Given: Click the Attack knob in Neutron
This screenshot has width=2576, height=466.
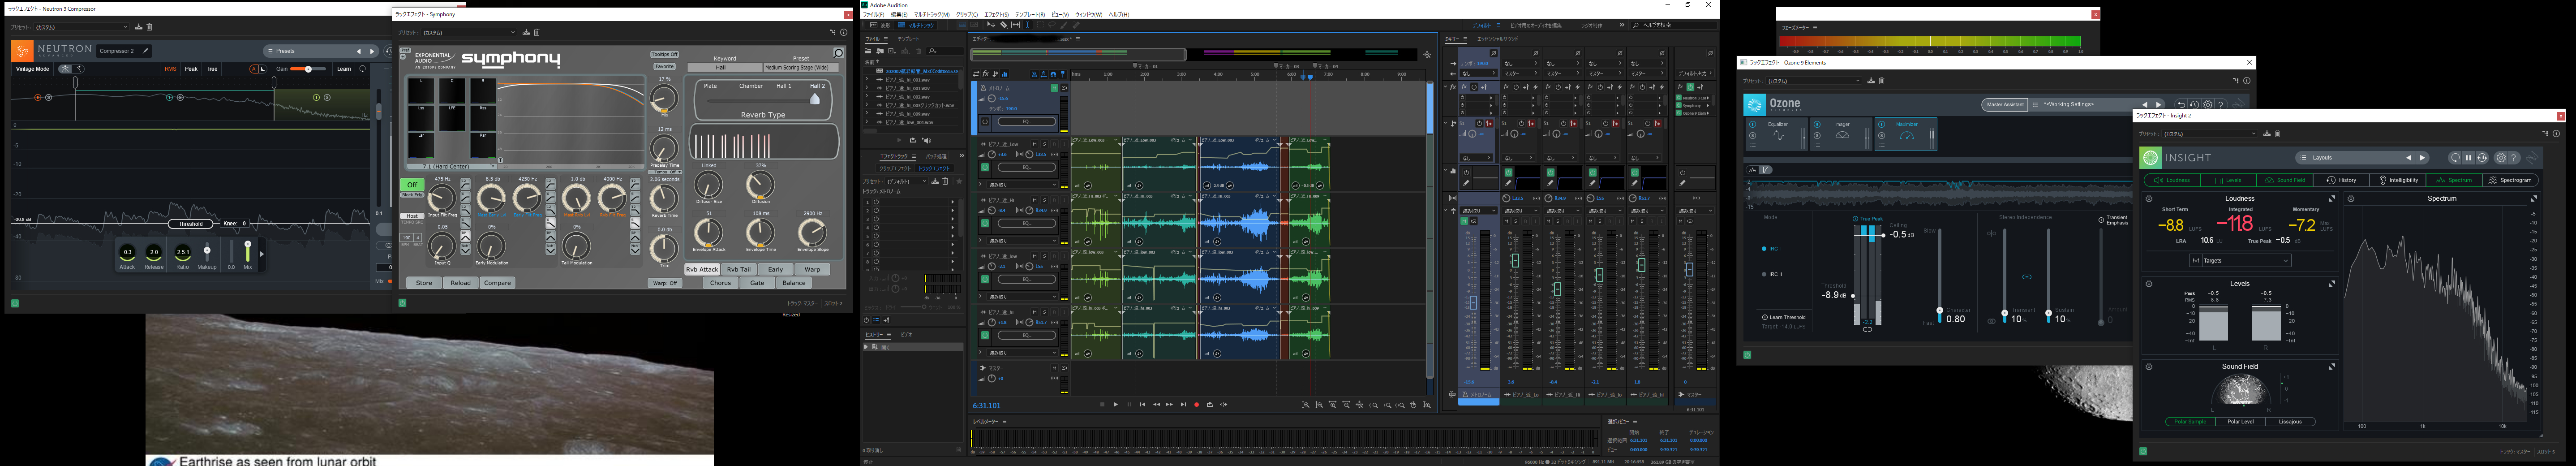Looking at the screenshot, I should point(127,252).
